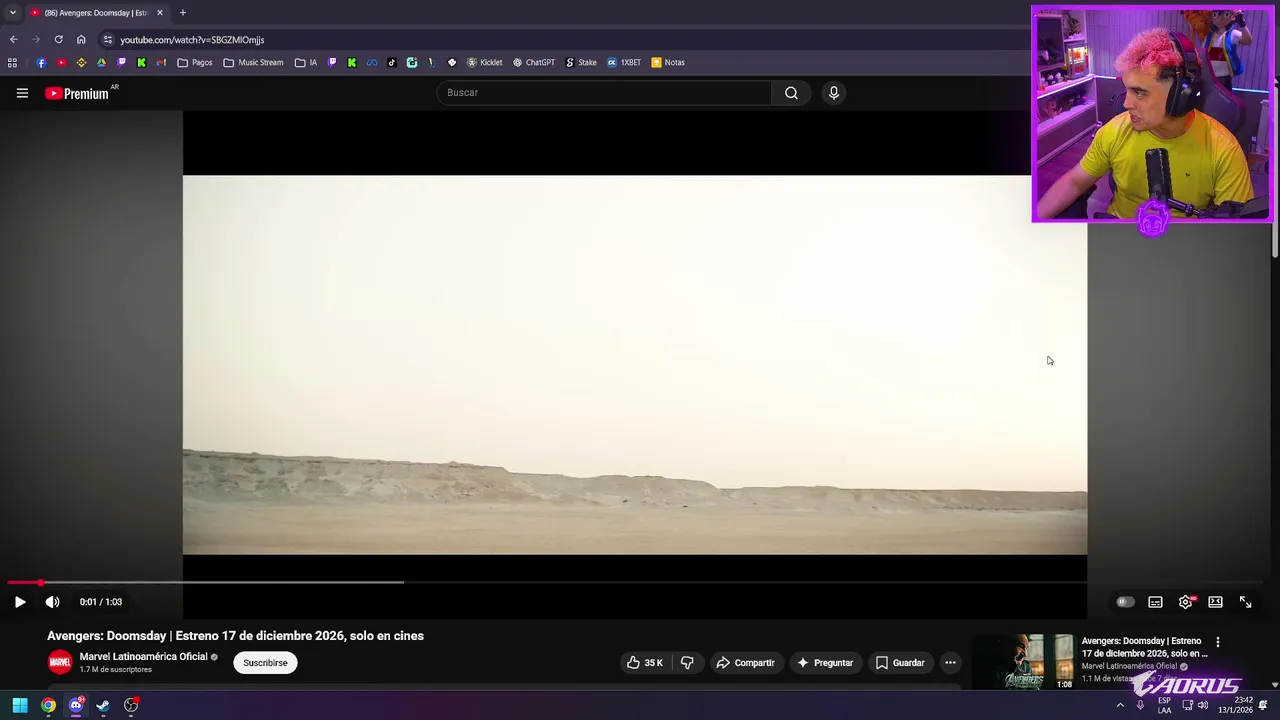Open the TikTok bookmark icon
The height and width of the screenshot is (720, 1280).
coord(391,62)
